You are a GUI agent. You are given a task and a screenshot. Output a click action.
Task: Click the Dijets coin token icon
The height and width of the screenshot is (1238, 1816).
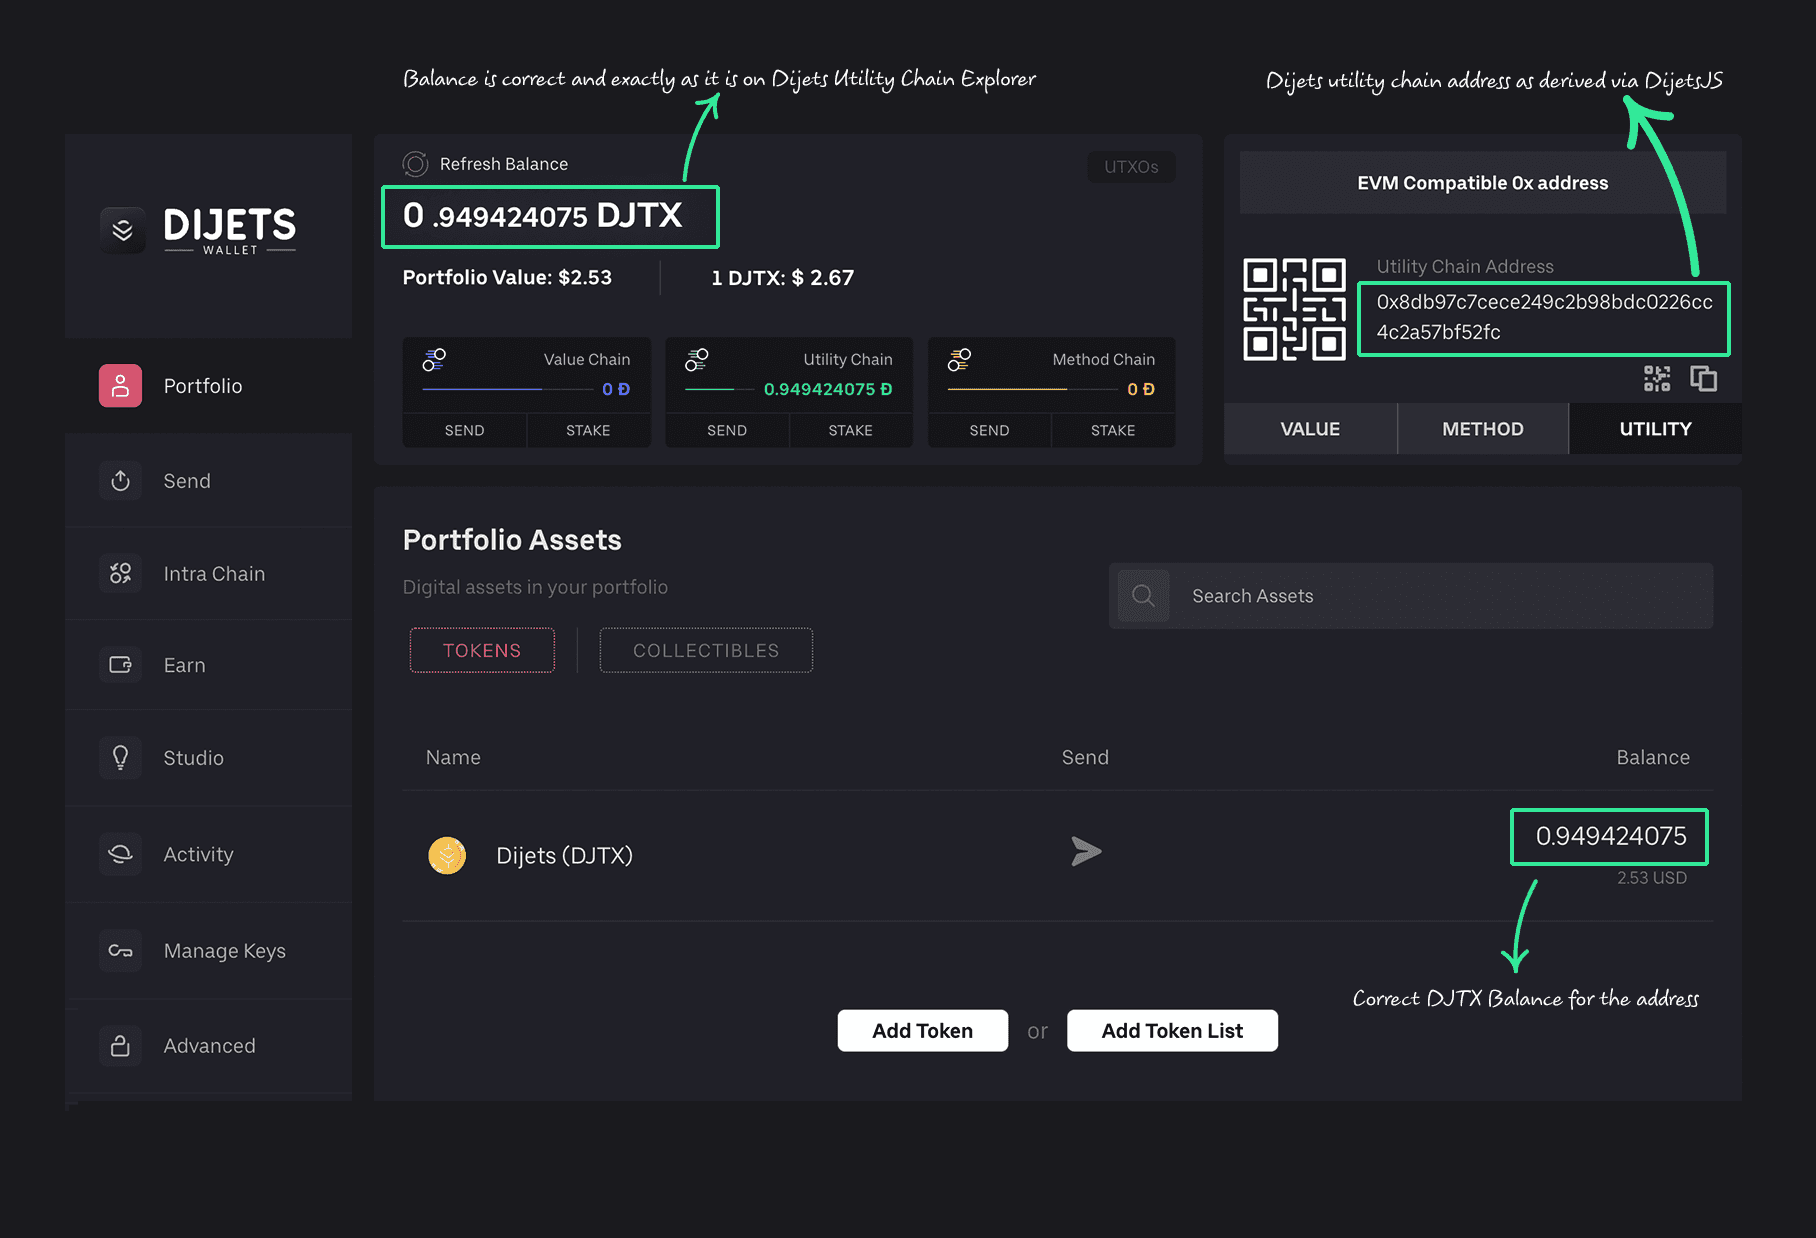point(447,856)
